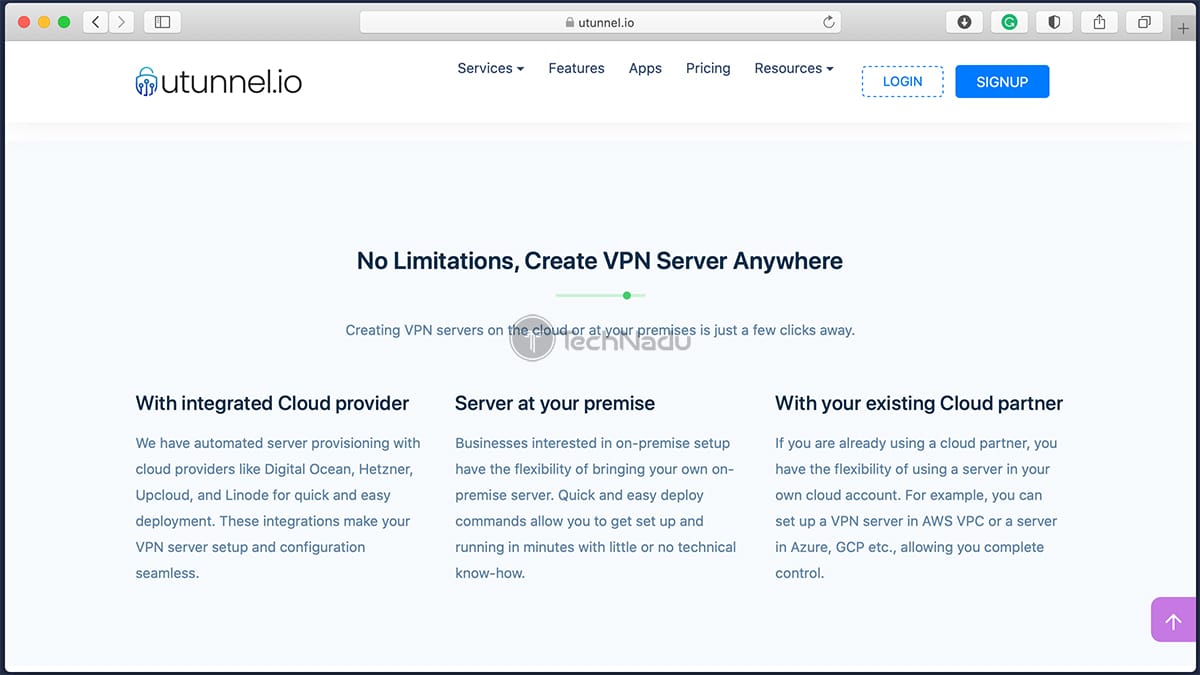Go forward with Safari's forward arrow

click(122, 21)
